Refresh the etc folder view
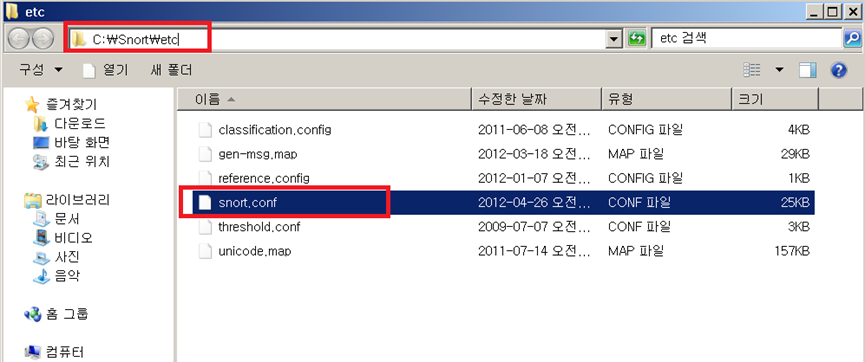865x362 pixels. [637, 39]
